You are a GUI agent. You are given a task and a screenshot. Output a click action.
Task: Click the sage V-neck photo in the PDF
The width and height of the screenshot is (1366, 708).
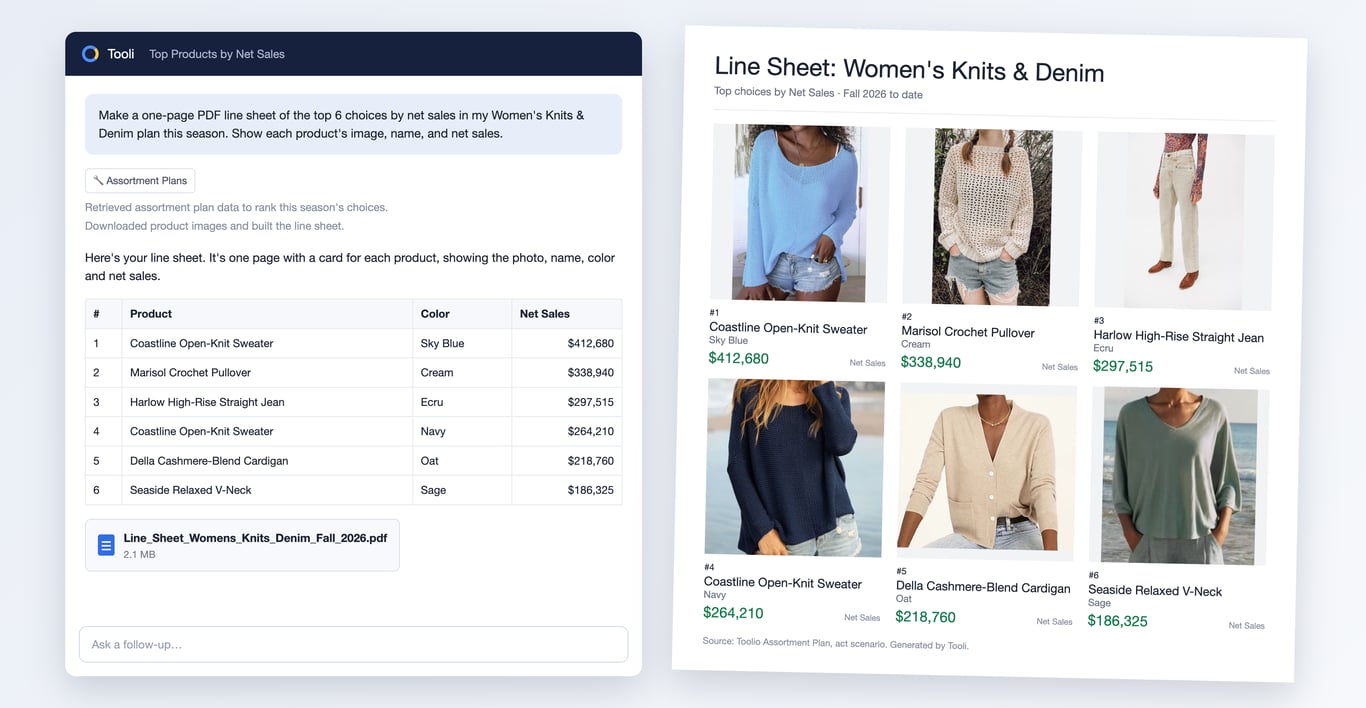point(1179,476)
